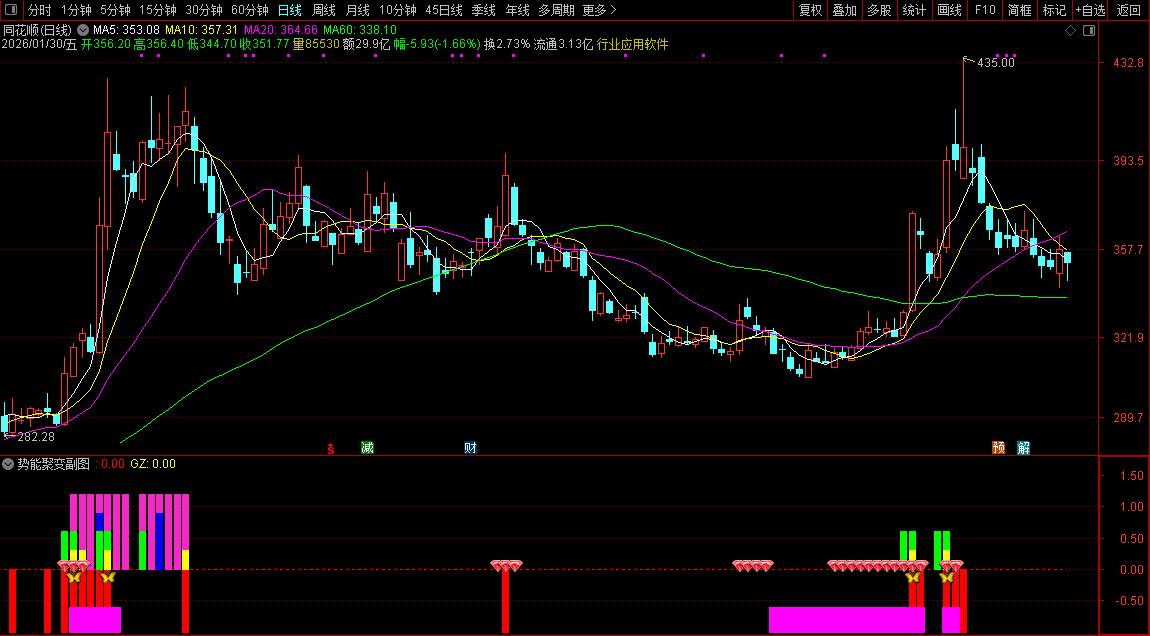The height and width of the screenshot is (636, 1150).
Task: Click the MA60: 338.10 indicator label
Action: click(x=360, y=30)
